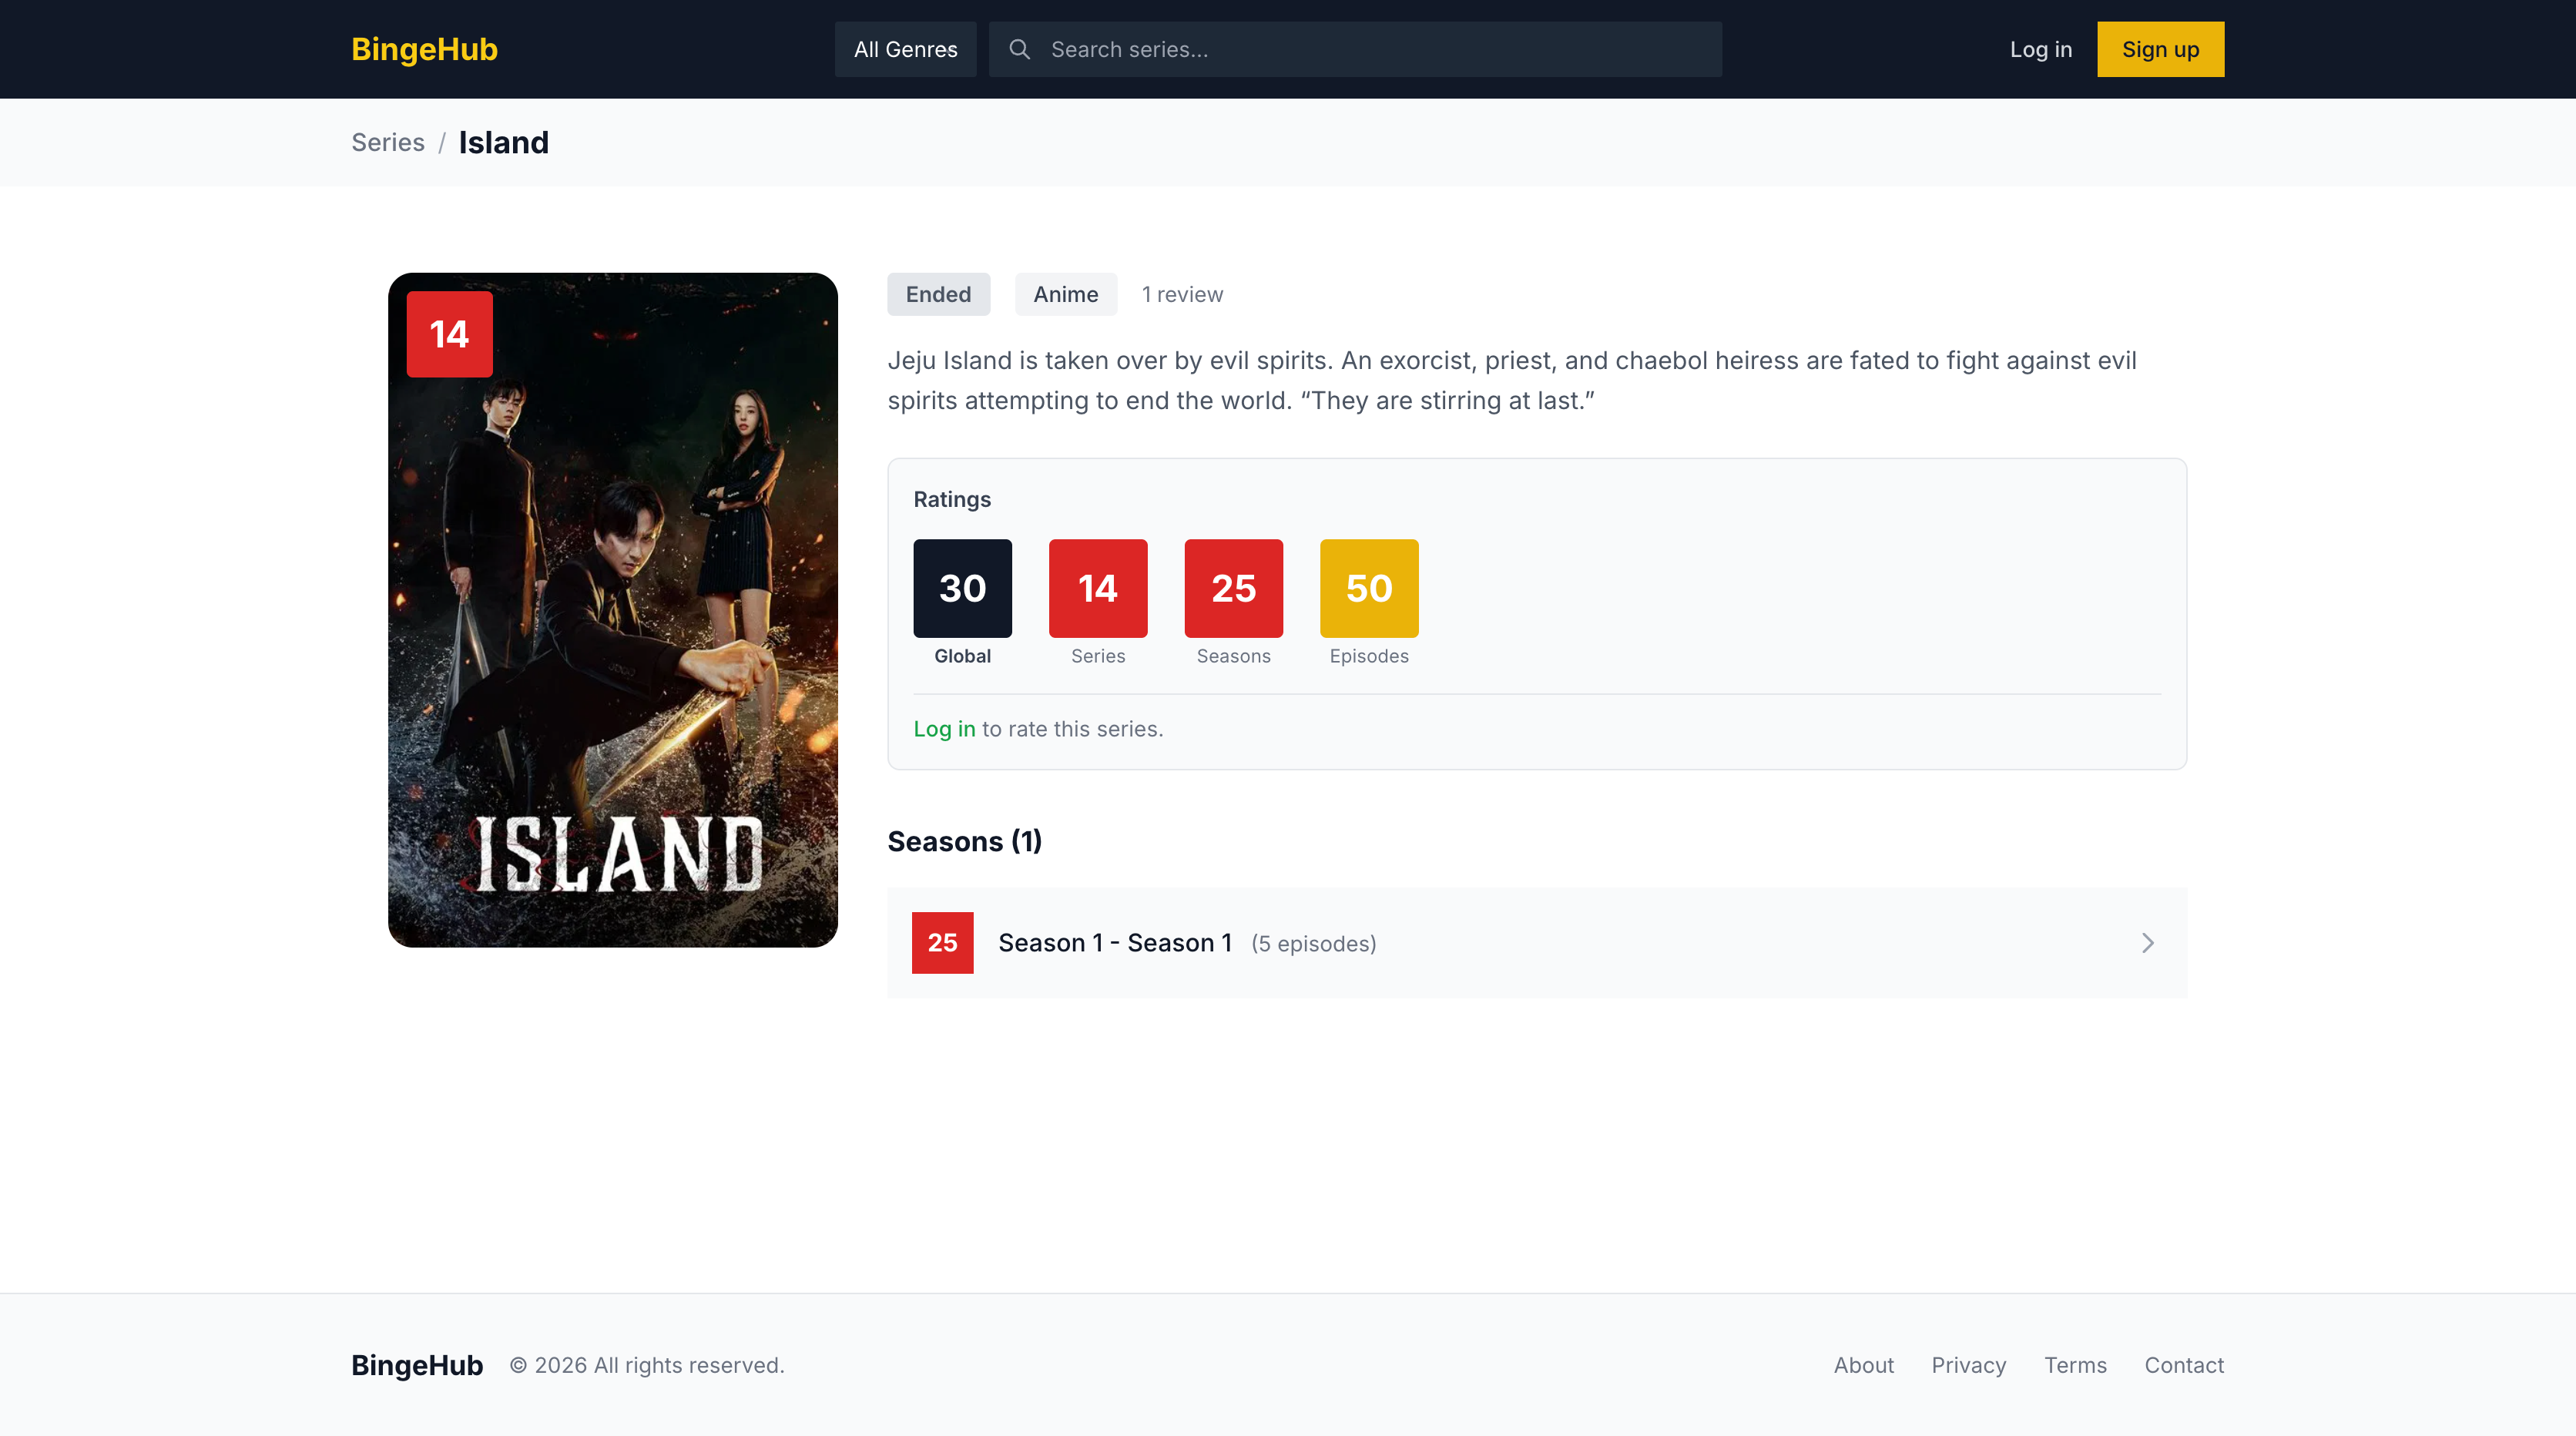Toggle the Anime genre badge
Image resolution: width=2576 pixels, height=1436 pixels.
point(1065,294)
